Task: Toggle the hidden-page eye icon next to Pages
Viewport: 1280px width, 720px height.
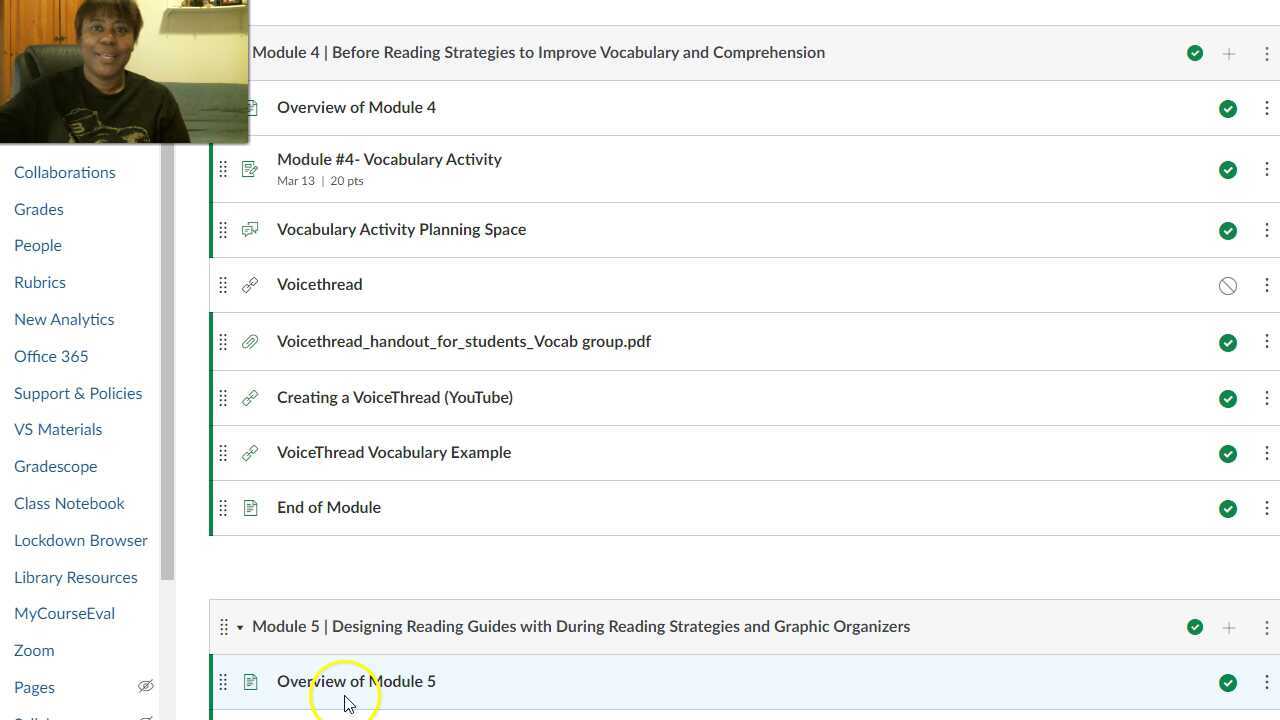Action: [x=146, y=686]
